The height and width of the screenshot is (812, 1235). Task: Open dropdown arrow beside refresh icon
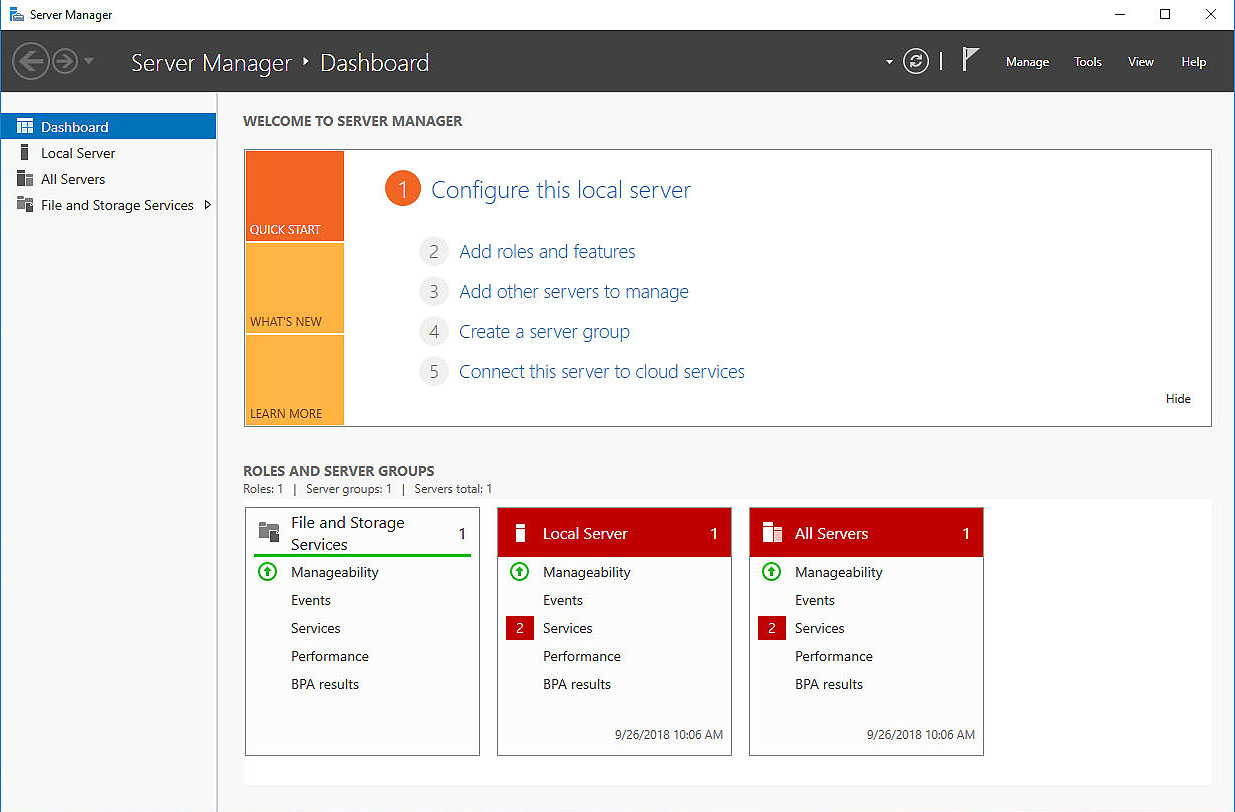coord(889,62)
